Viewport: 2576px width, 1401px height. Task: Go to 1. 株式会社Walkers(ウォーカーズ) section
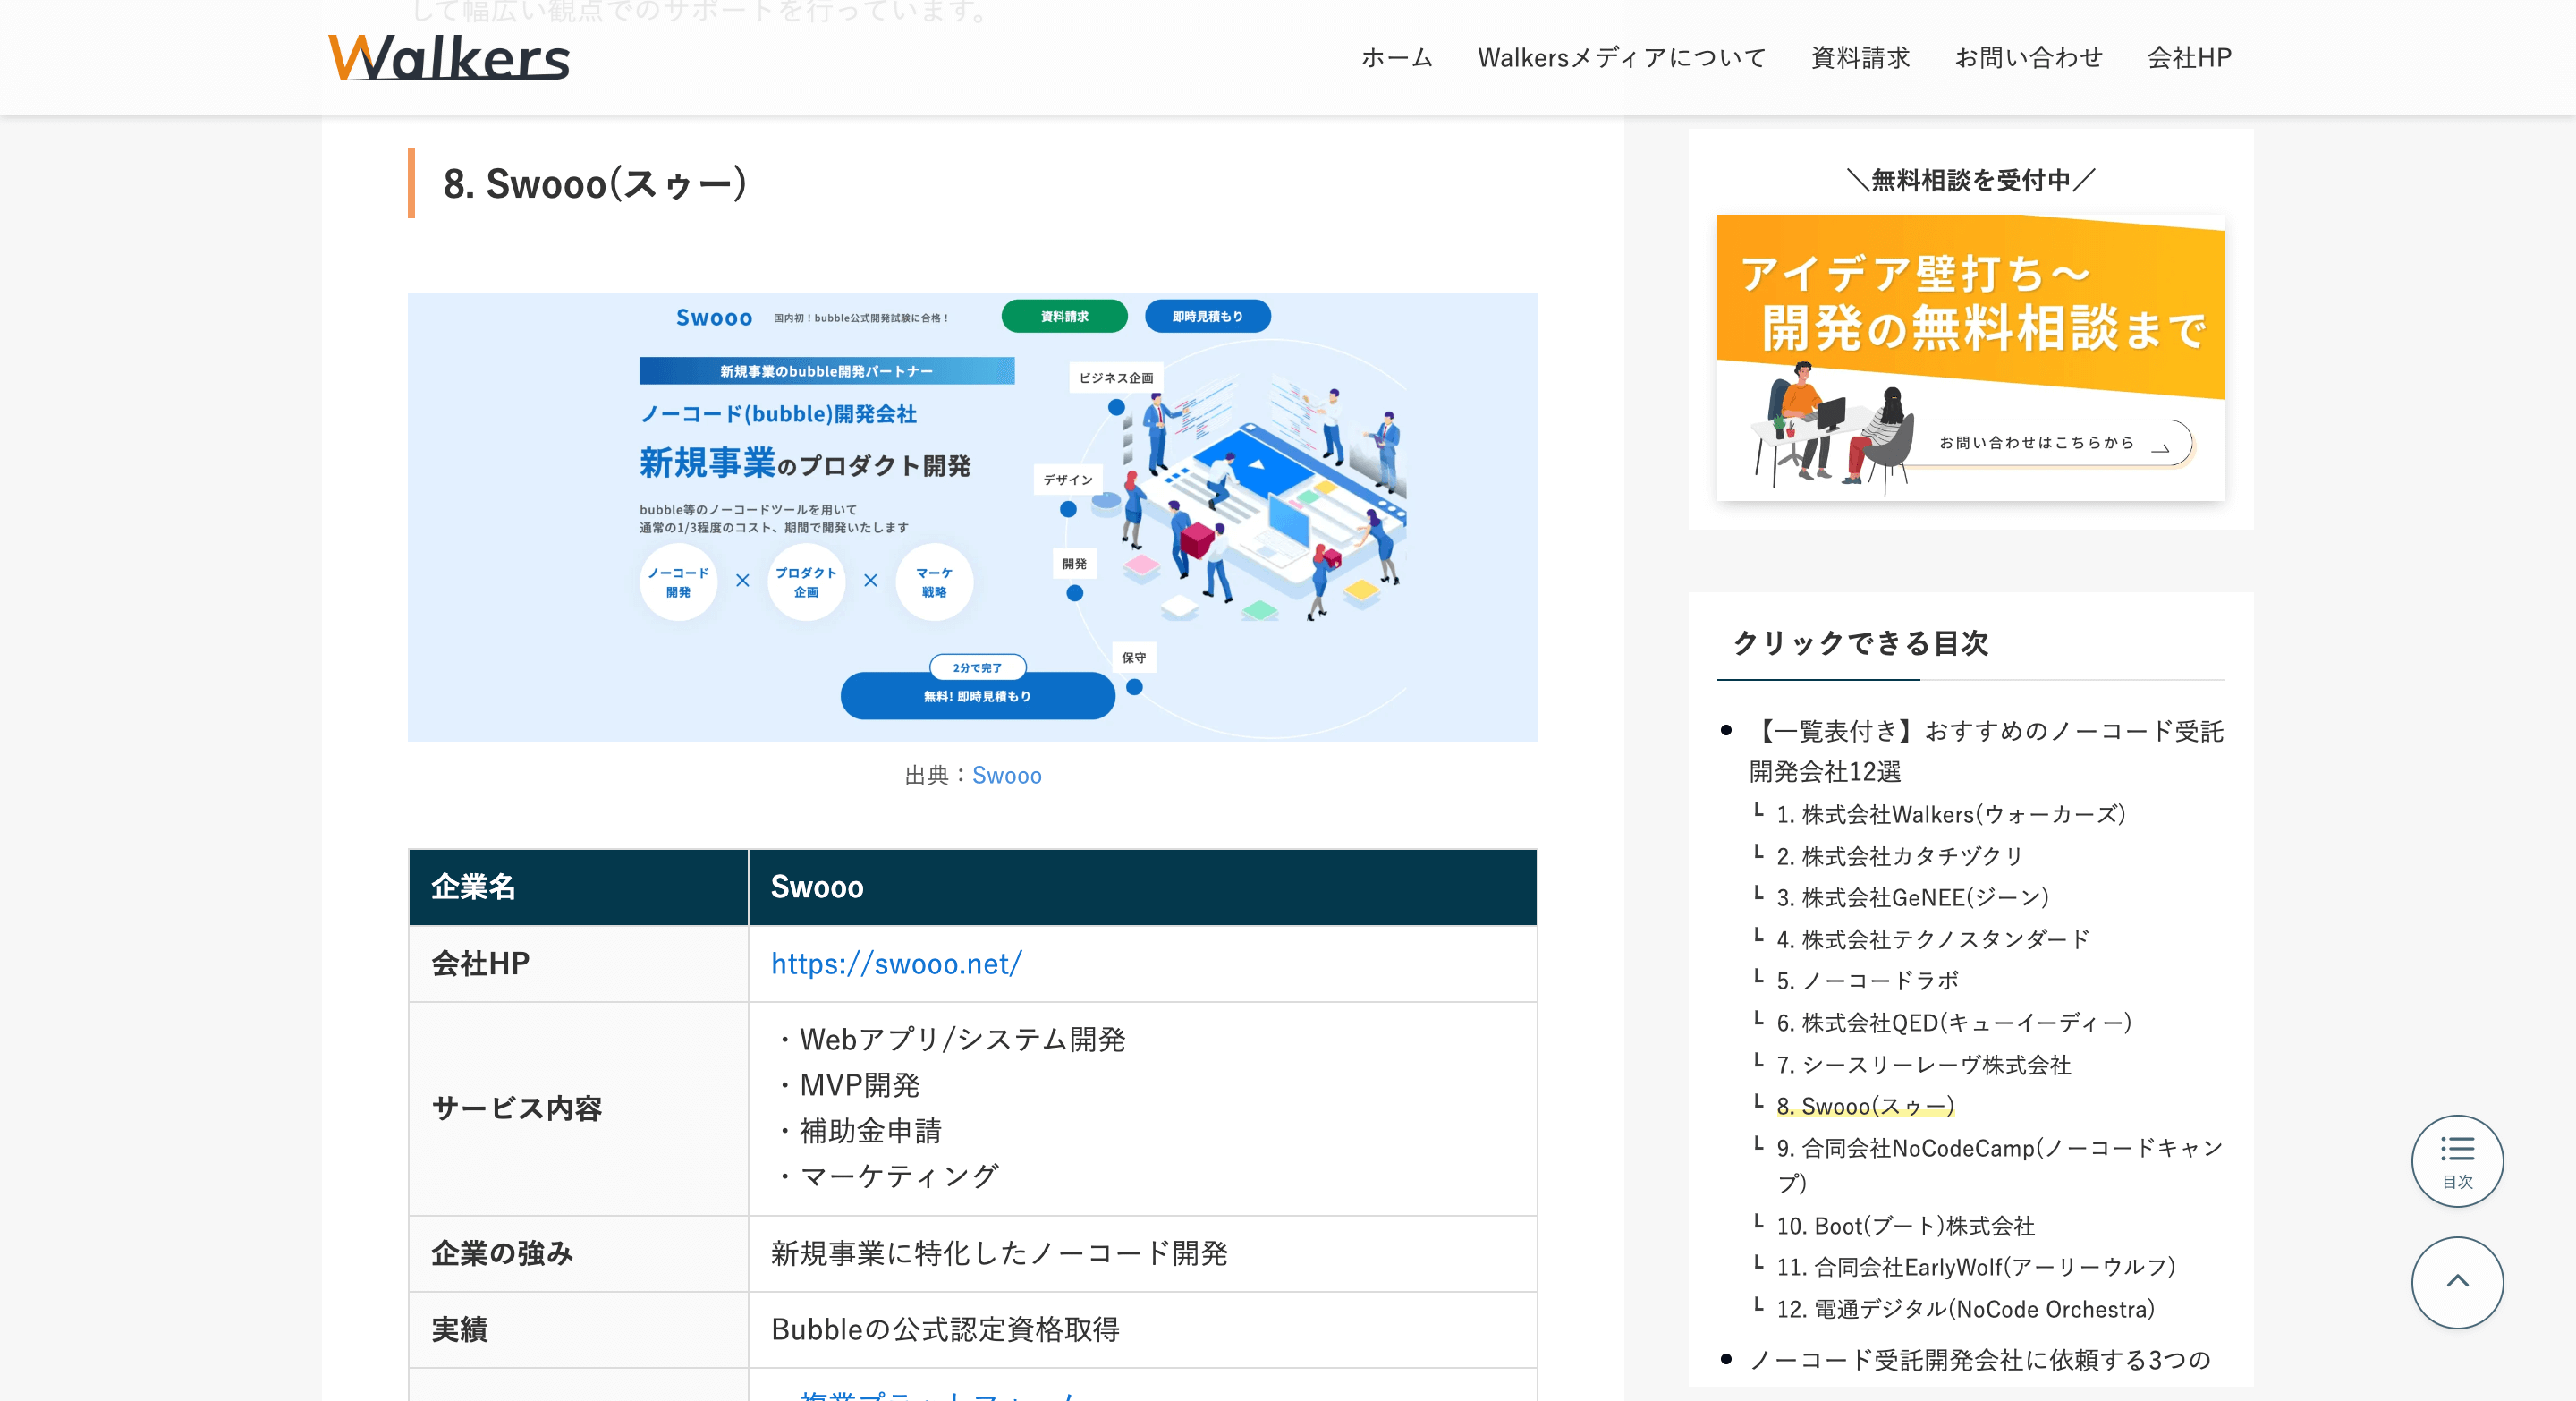click(x=1950, y=814)
